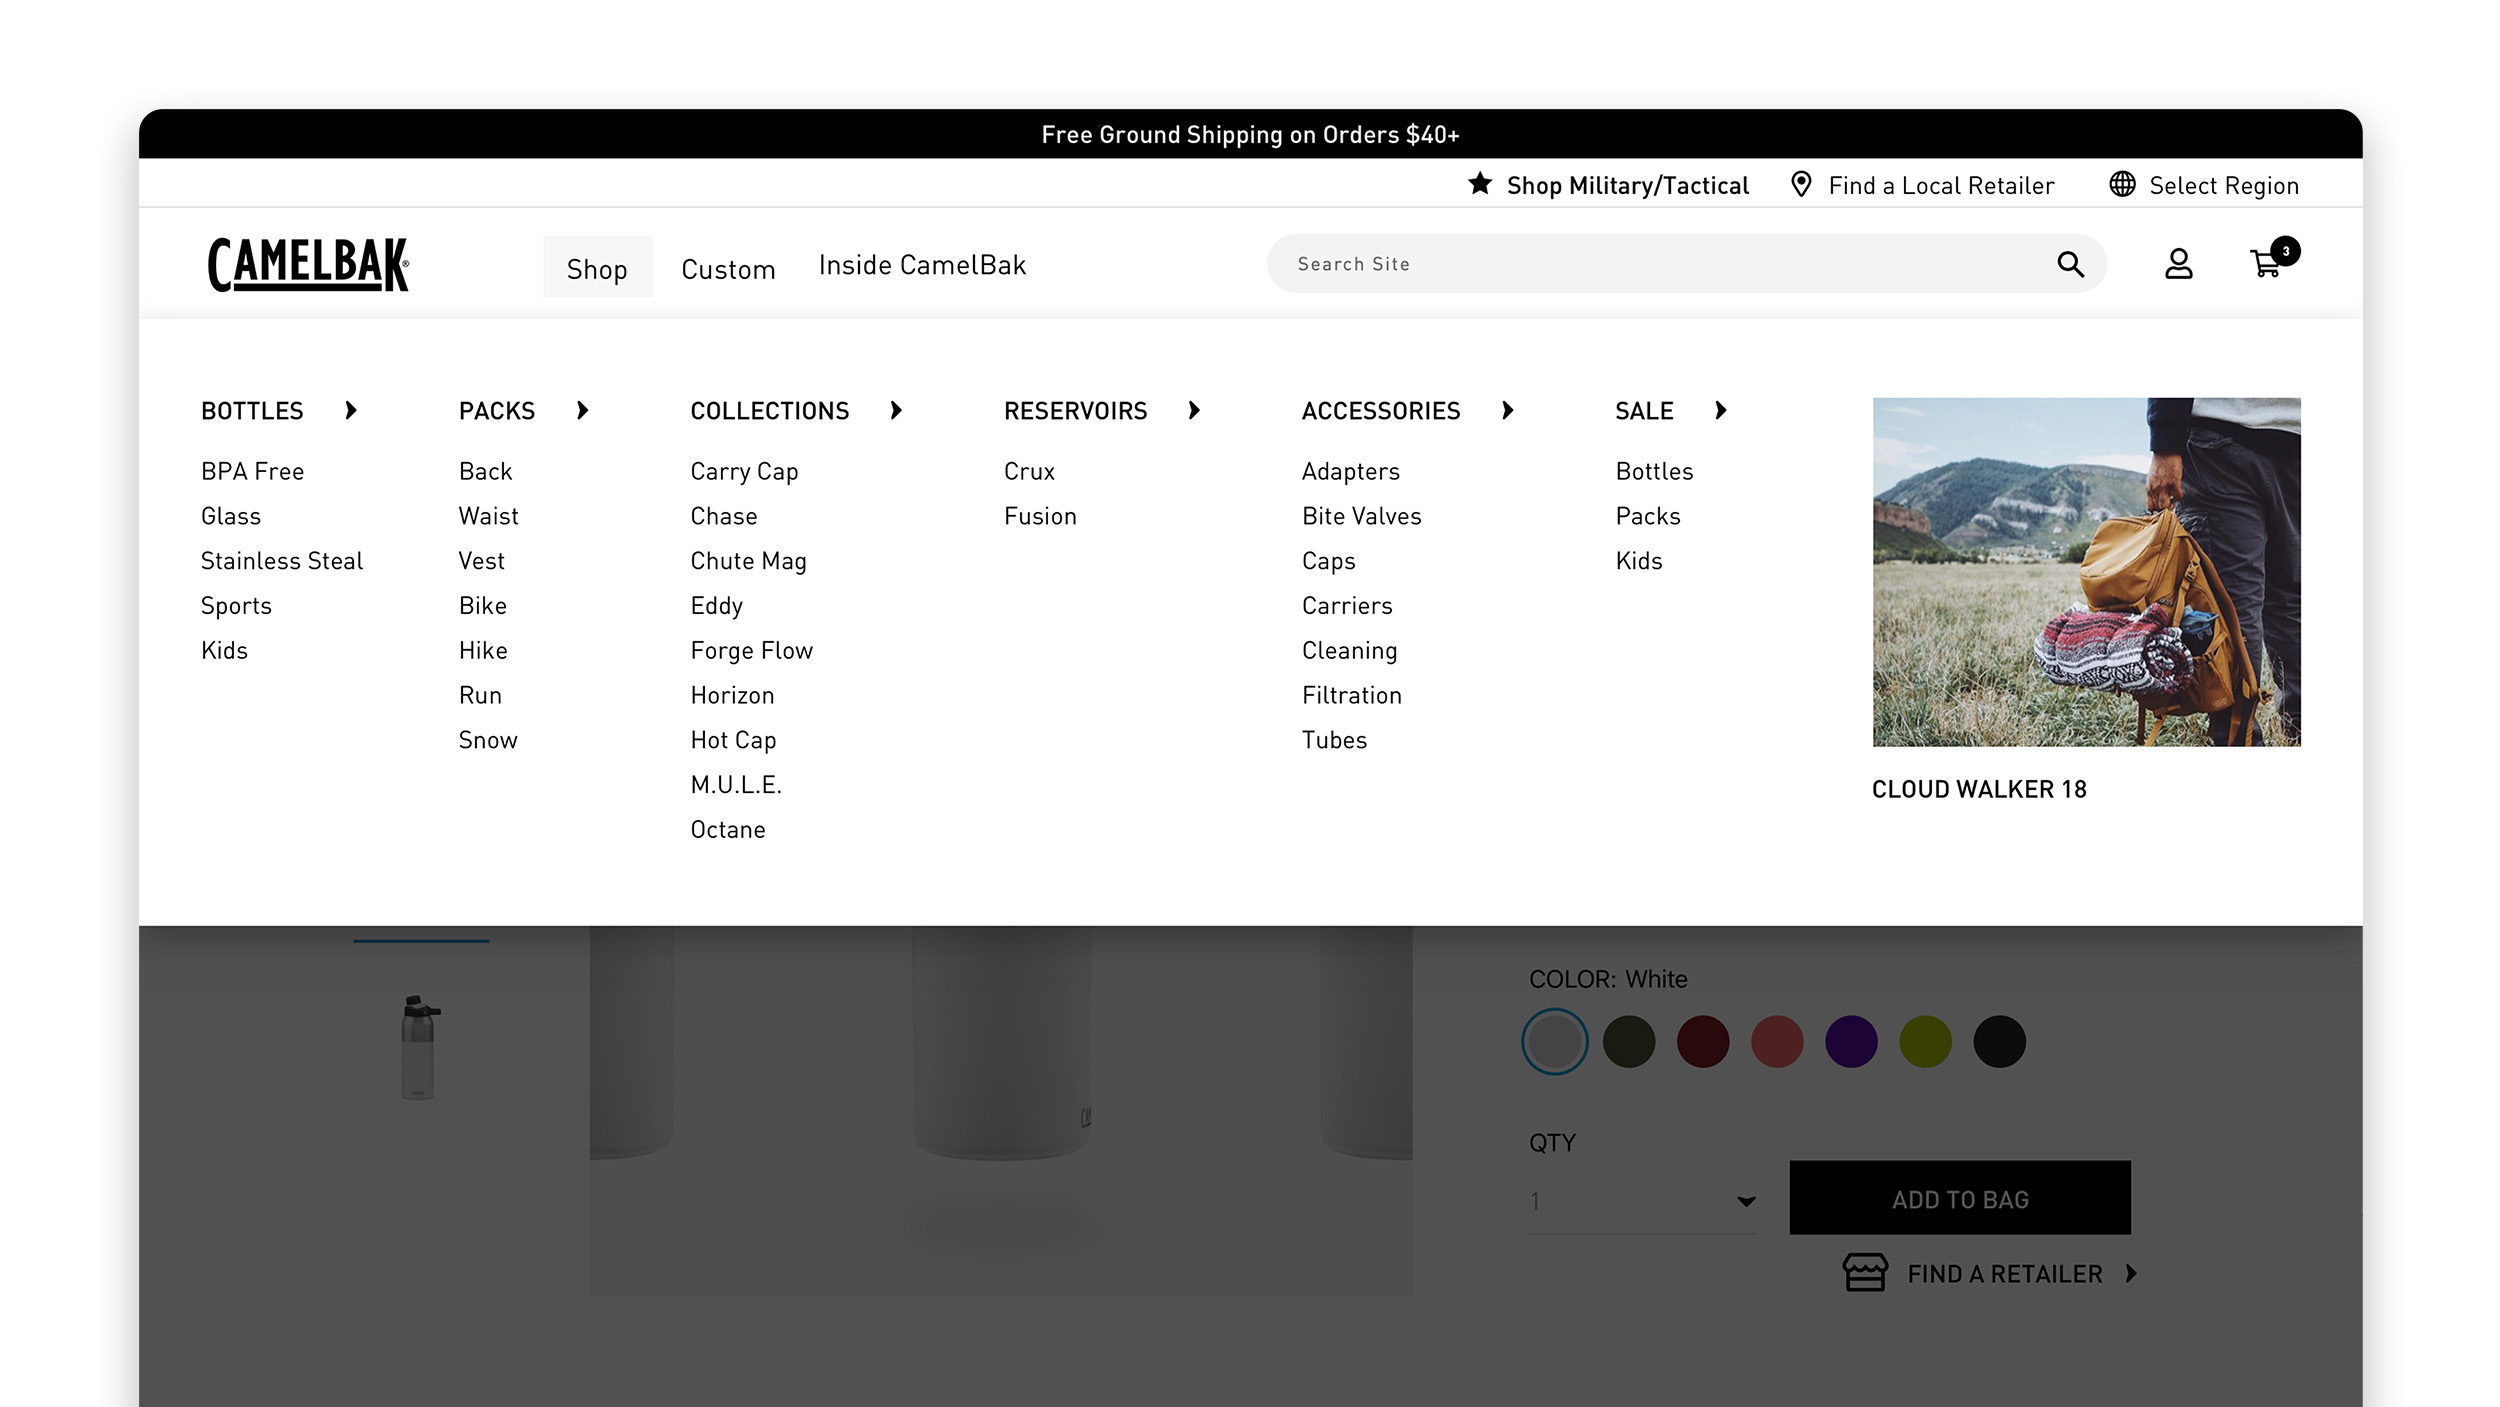Click the Add to Bag button

(1960, 1198)
